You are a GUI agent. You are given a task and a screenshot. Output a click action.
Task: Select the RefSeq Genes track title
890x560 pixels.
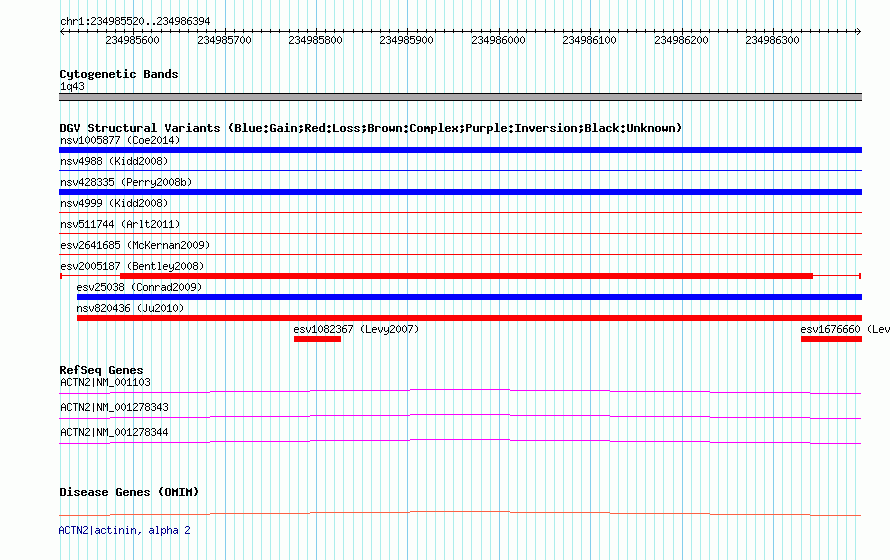click(x=101, y=370)
